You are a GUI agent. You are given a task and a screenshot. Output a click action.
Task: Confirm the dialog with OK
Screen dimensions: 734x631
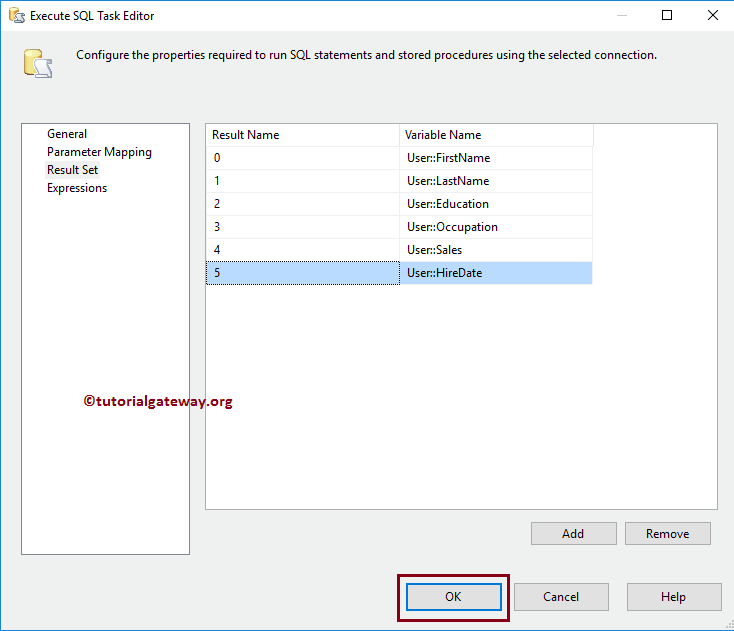454,597
